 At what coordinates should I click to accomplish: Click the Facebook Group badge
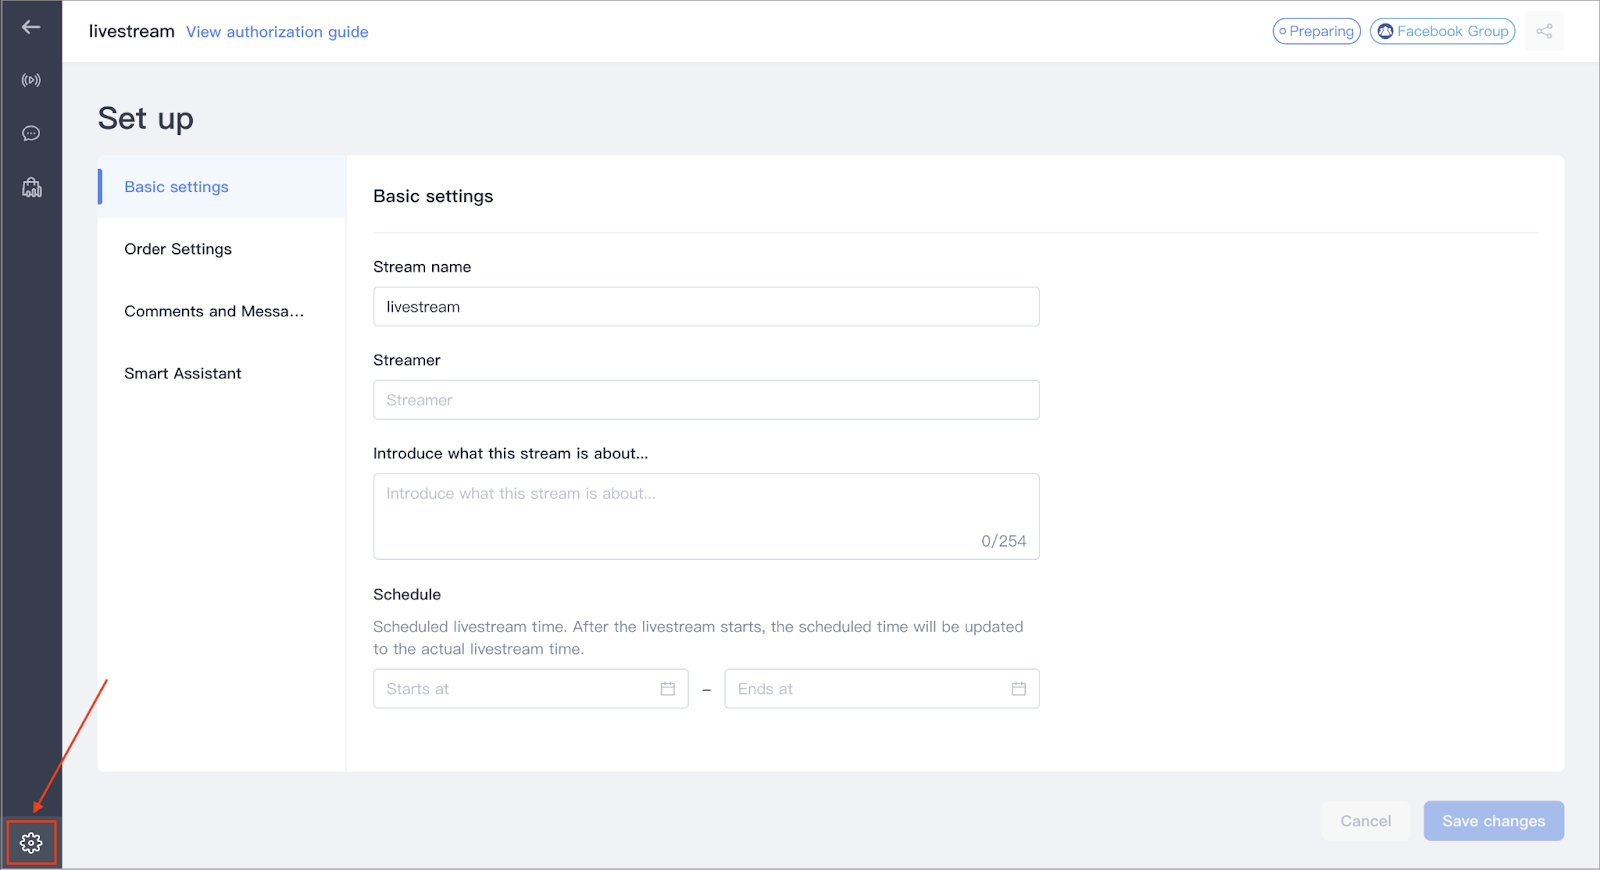click(1443, 32)
